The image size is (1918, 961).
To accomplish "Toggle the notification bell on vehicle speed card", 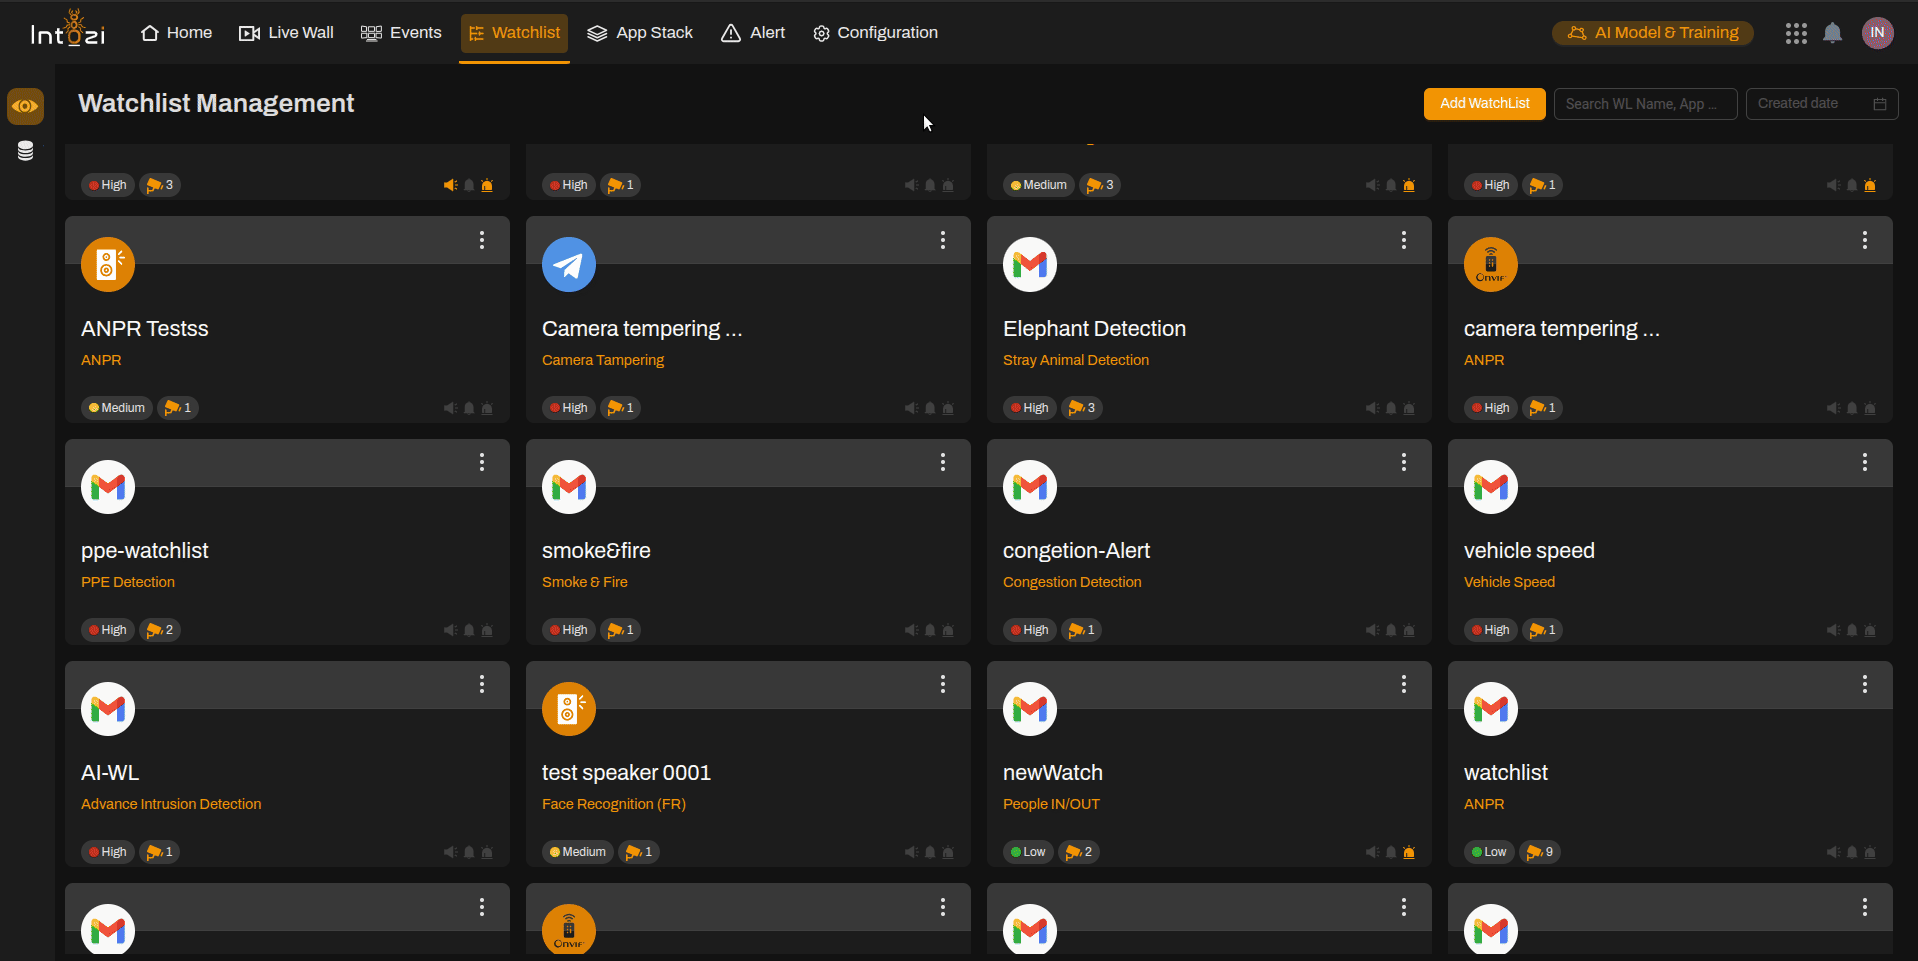I will [x=1851, y=630].
